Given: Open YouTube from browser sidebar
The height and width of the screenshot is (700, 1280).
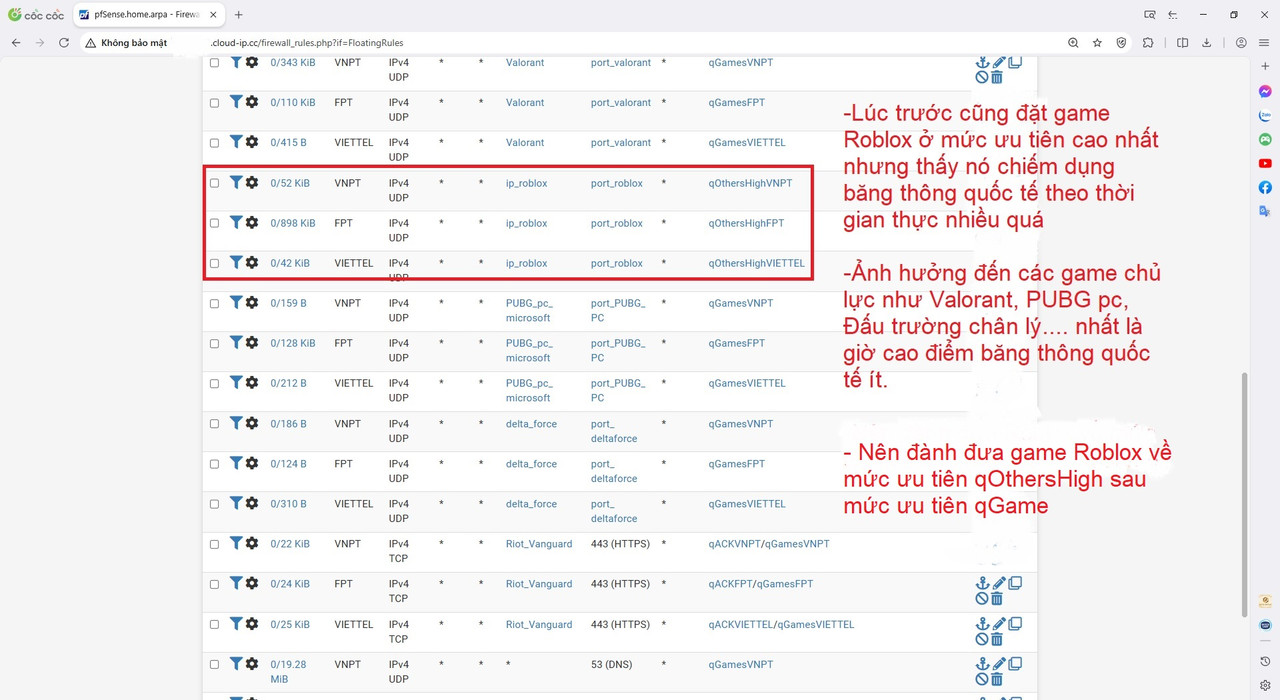Looking at the screenshot, I should [1265, 163].
